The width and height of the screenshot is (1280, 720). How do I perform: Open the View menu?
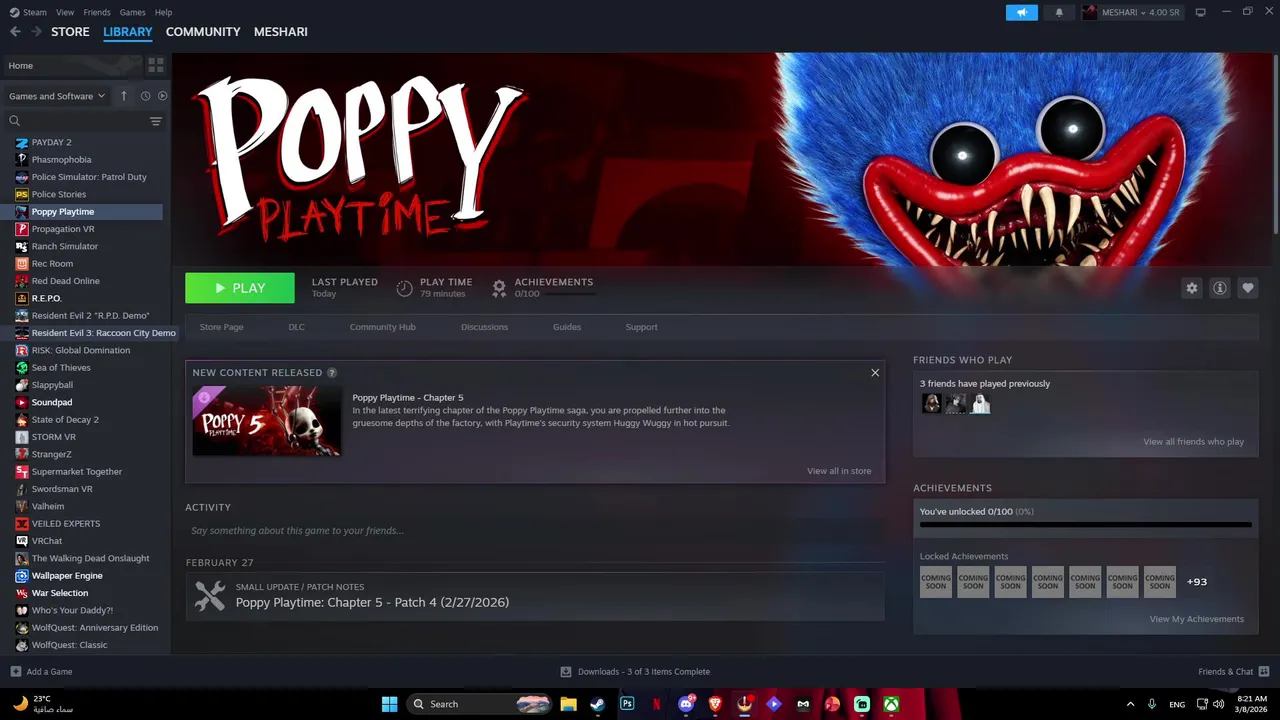coord(65,12)
